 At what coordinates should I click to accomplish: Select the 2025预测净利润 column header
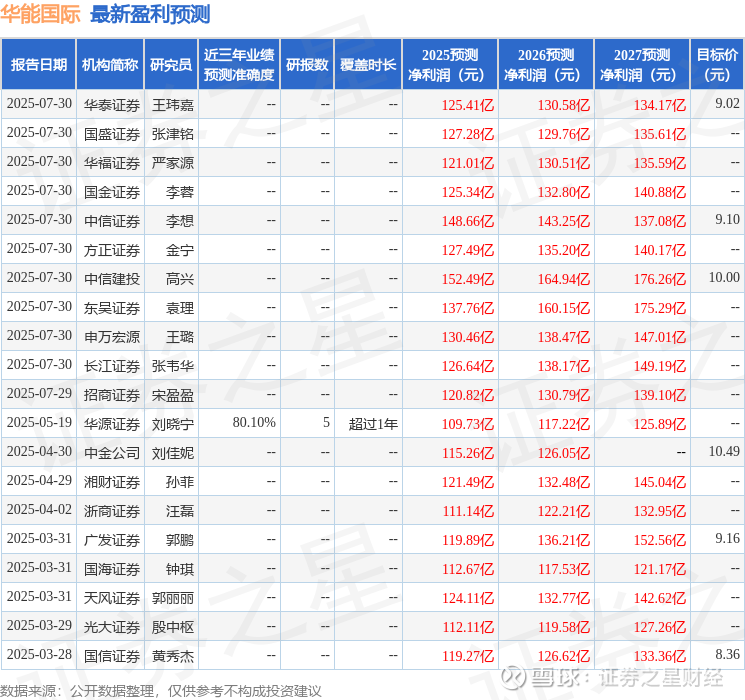point(450,65)
